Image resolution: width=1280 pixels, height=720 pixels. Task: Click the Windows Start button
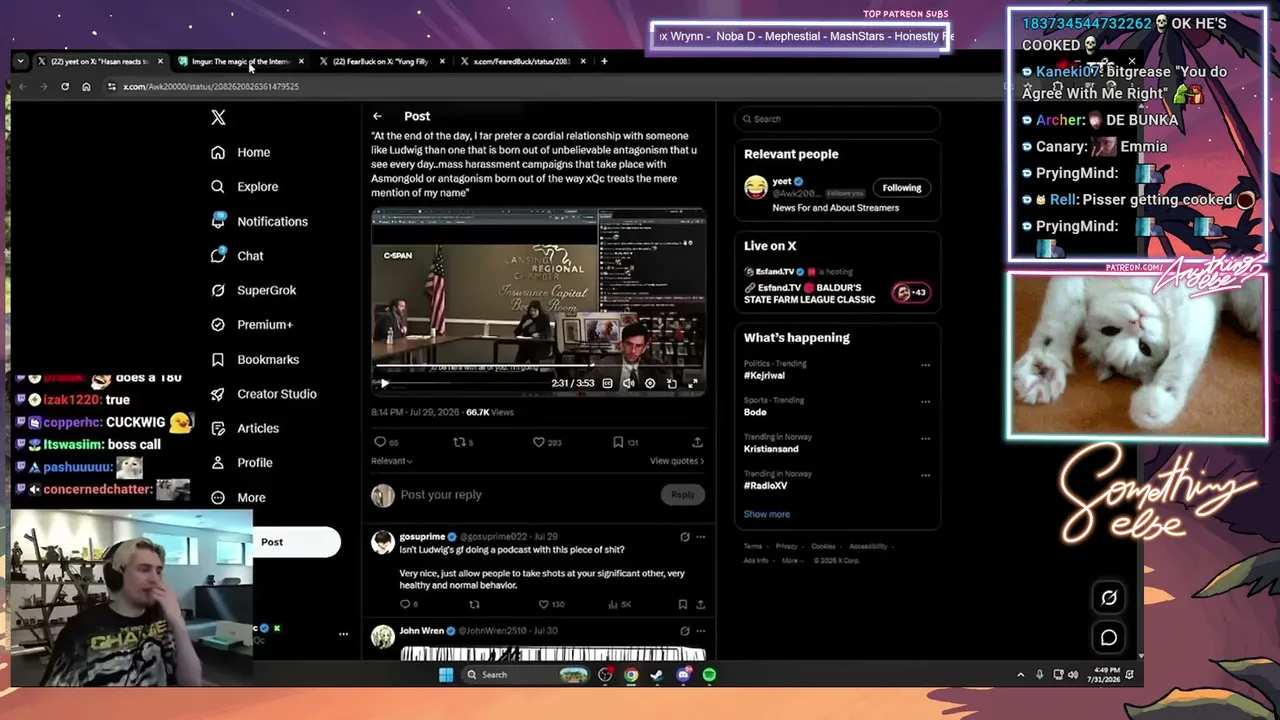coord(446,675)
